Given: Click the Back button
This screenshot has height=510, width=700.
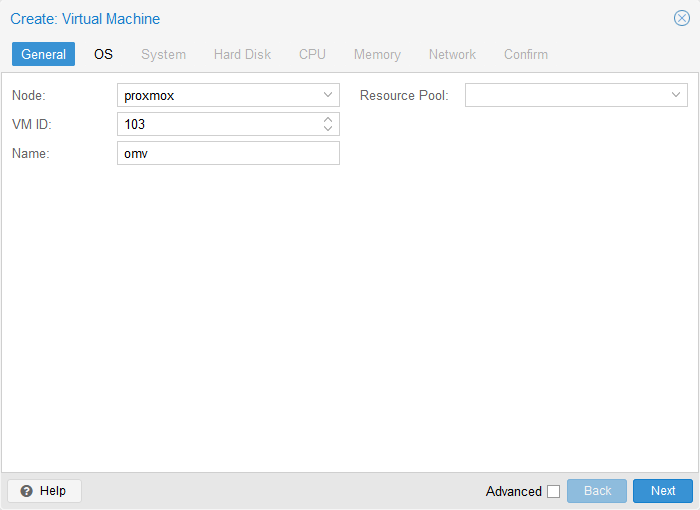Looking at the screenshot, I should (x=596, y=491).
